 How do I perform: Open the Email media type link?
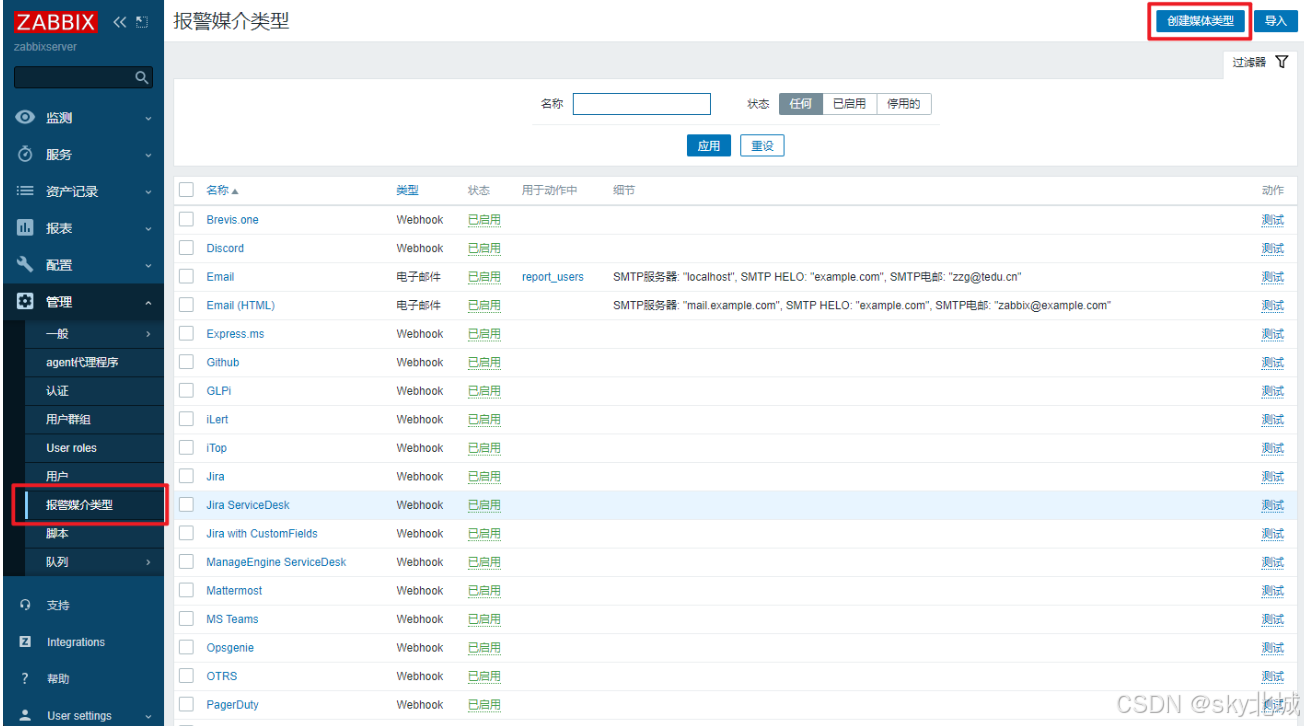pos(220,277)
